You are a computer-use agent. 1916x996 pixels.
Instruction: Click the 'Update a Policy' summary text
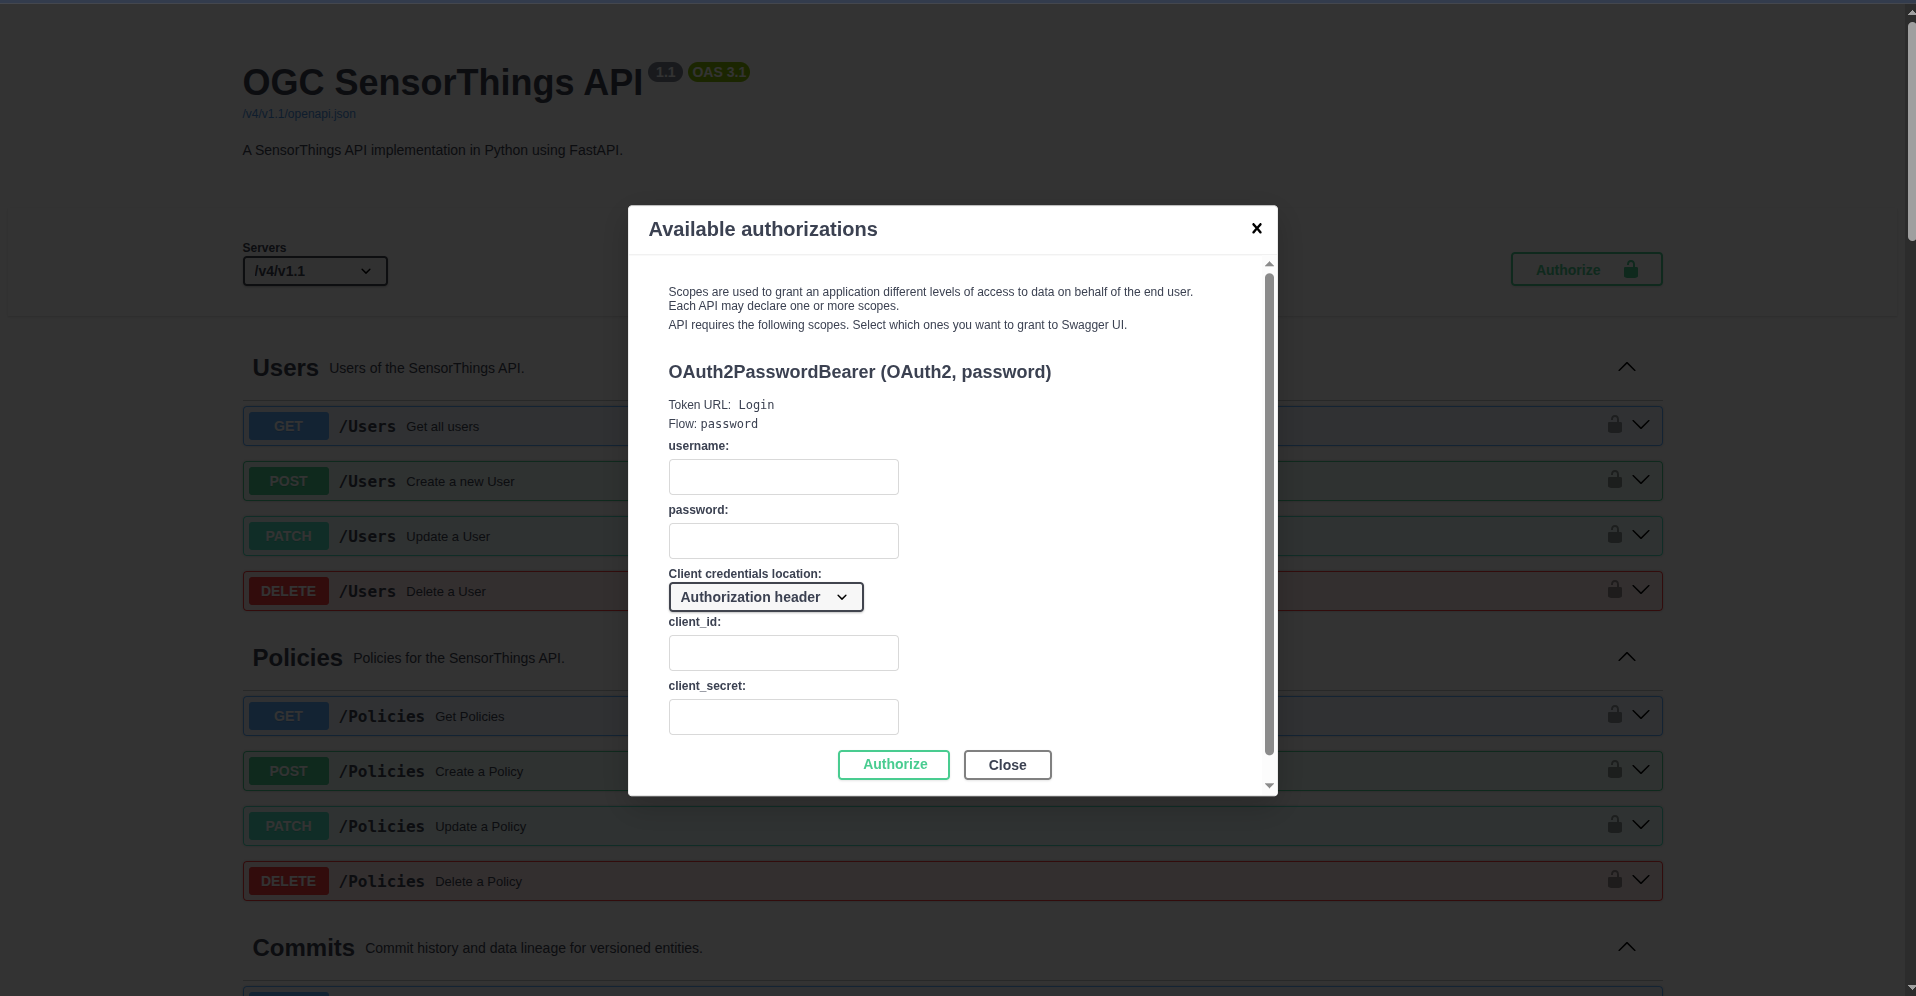481,827
